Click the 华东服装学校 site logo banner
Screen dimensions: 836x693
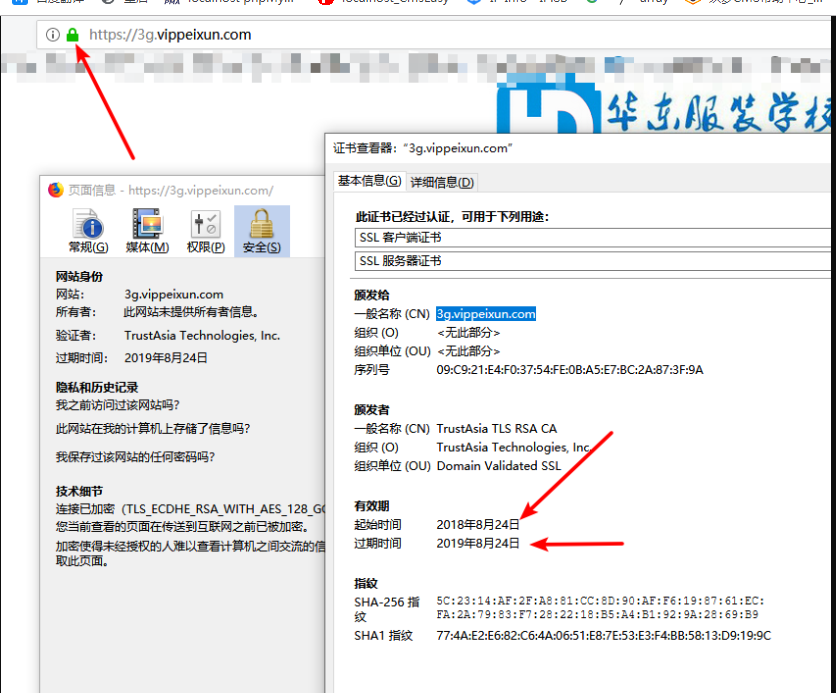click(x=664, y=104)
